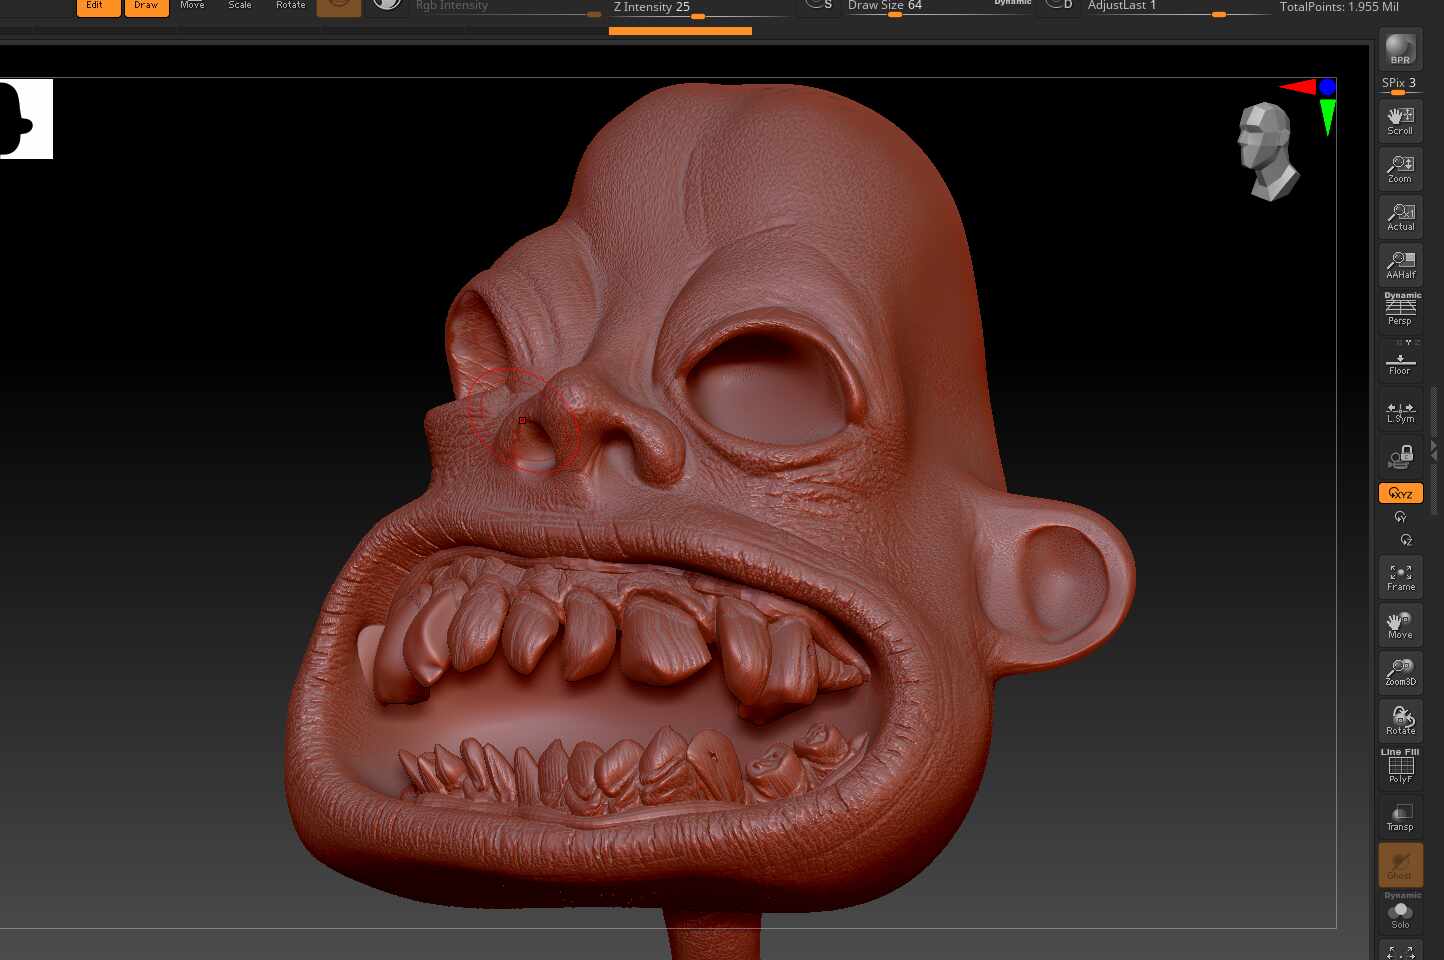Click the camera head orientation gizmo
This screenshot has width=1444, height=960.
(x=1267, y=151)
